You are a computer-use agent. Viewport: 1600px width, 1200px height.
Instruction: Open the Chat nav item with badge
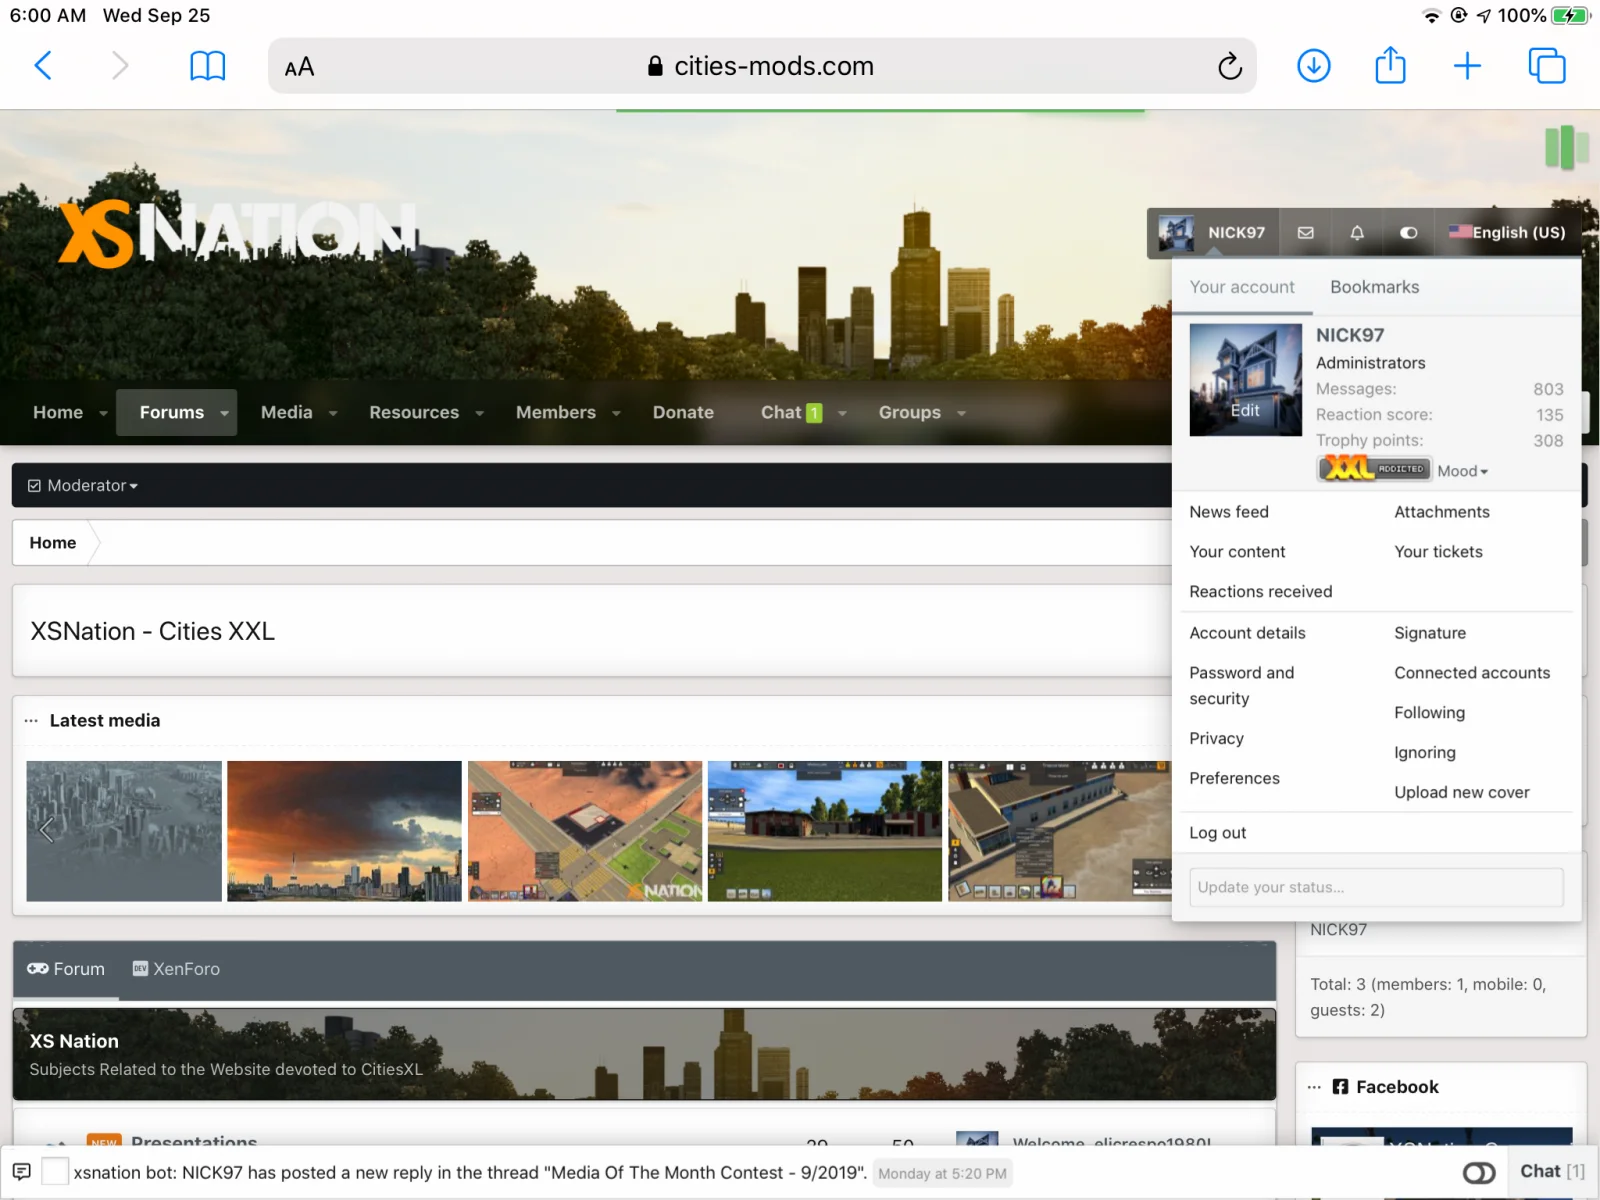click(791, 413)
